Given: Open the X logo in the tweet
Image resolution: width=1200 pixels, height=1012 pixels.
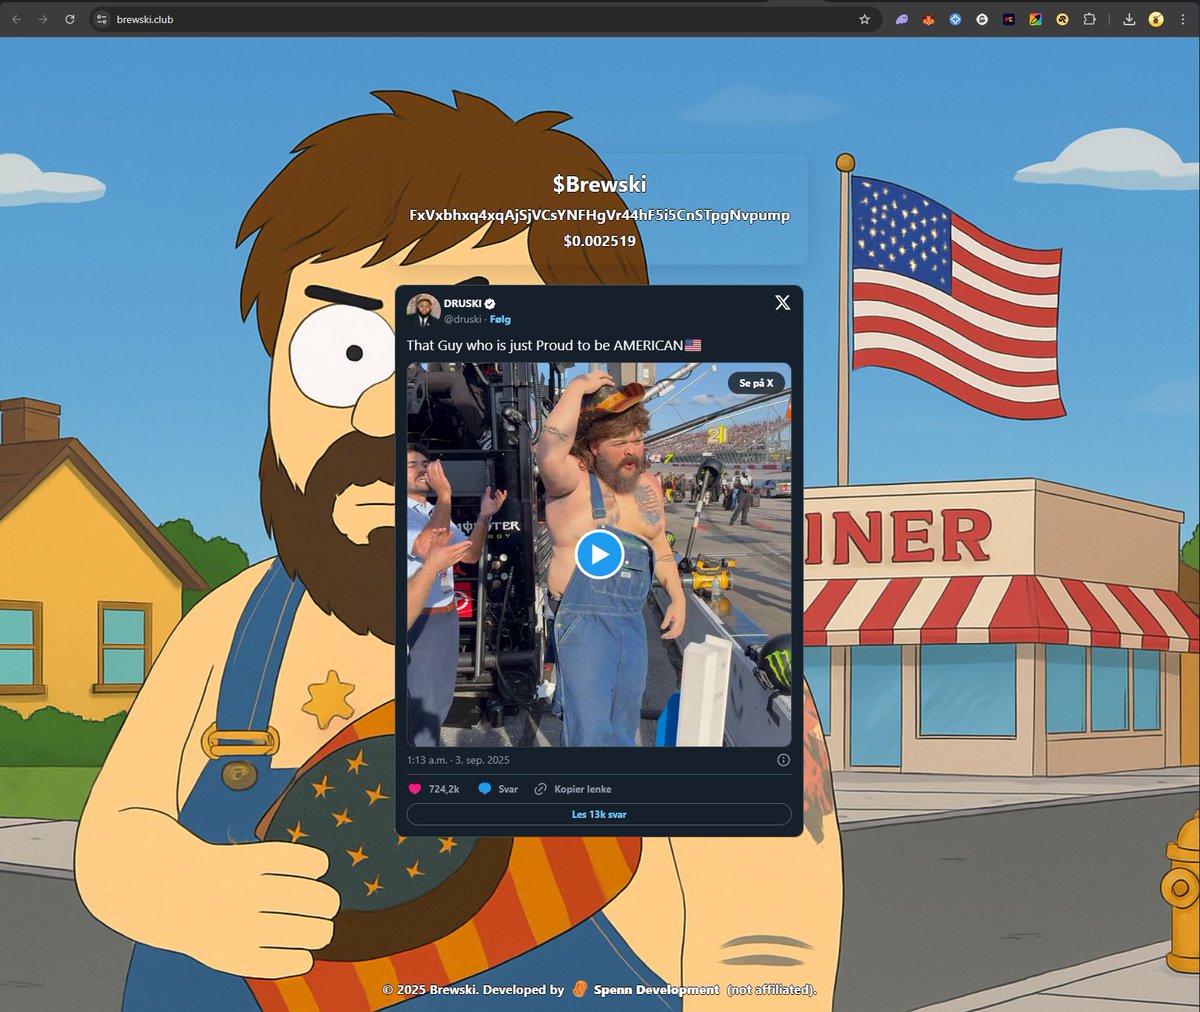Looking at the screenshot, I should (x=782, y=302).
